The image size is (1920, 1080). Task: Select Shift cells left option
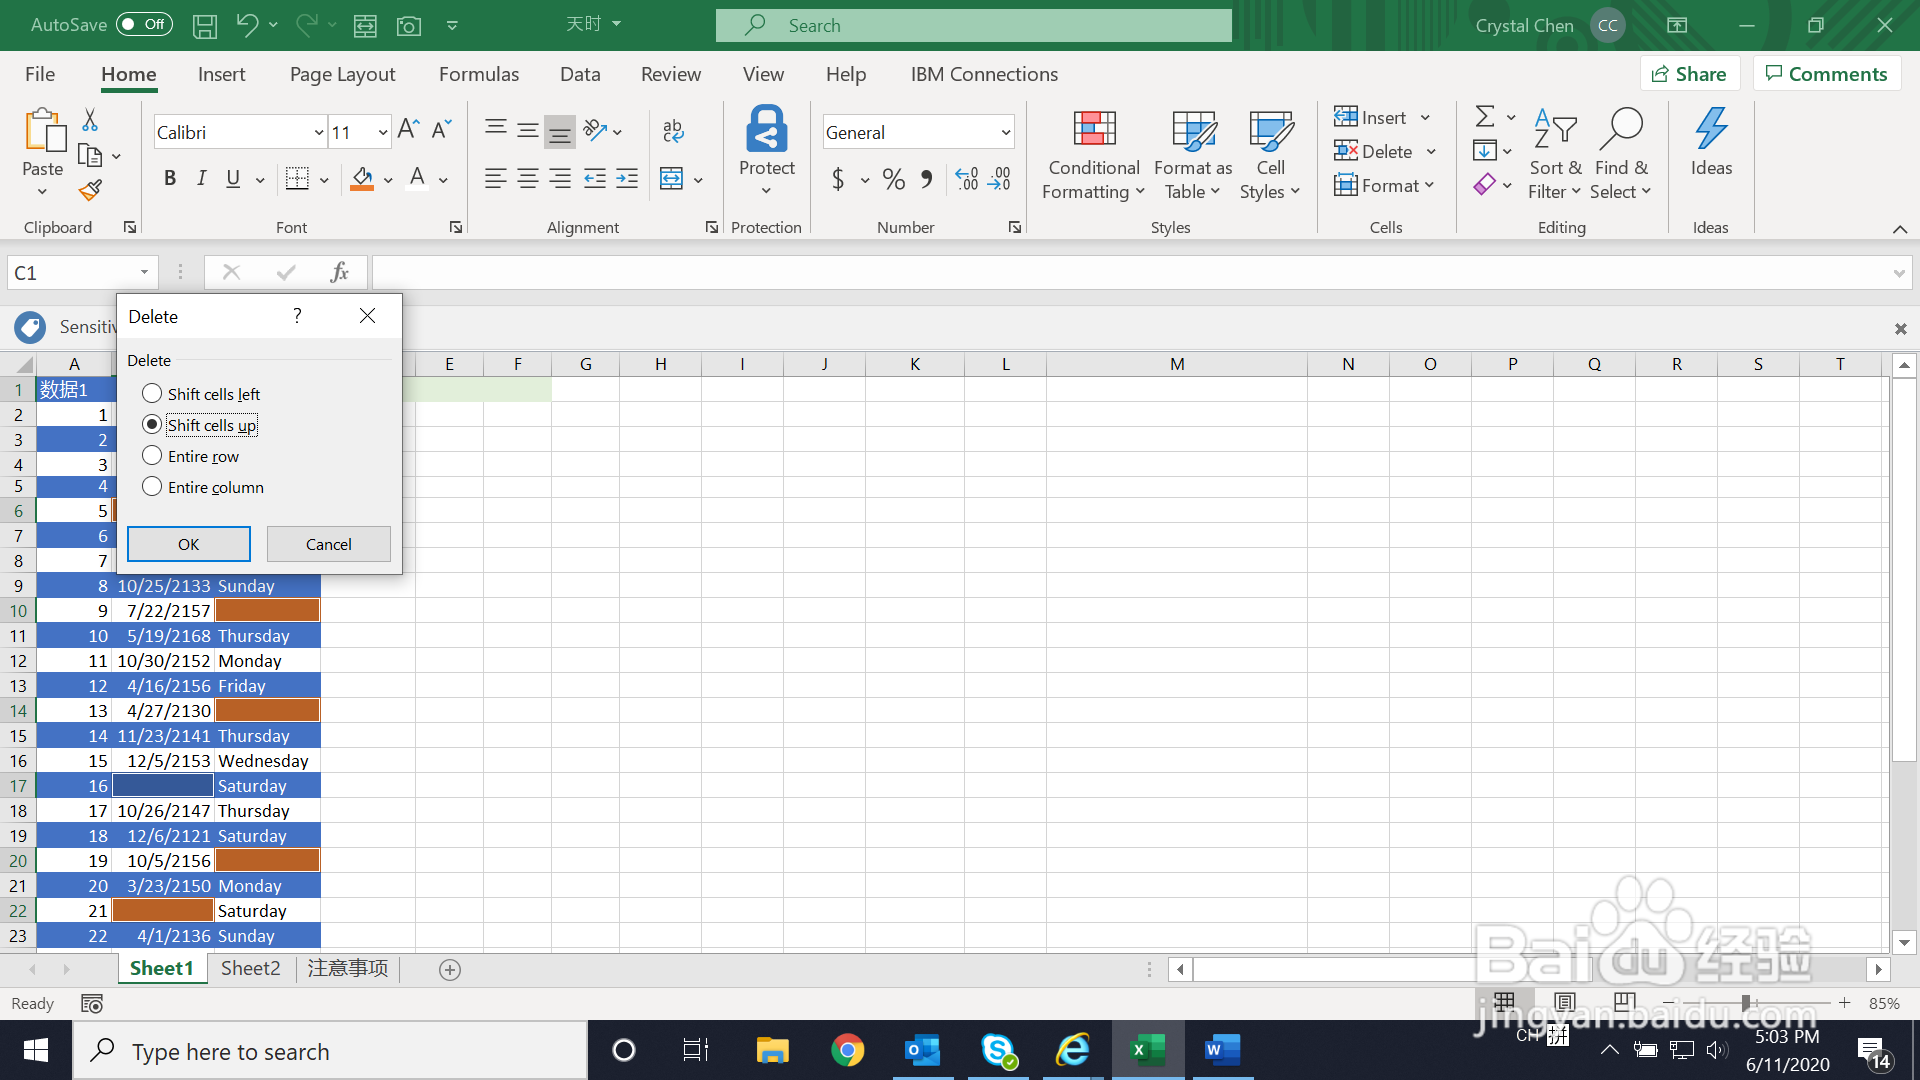[201, 394]
